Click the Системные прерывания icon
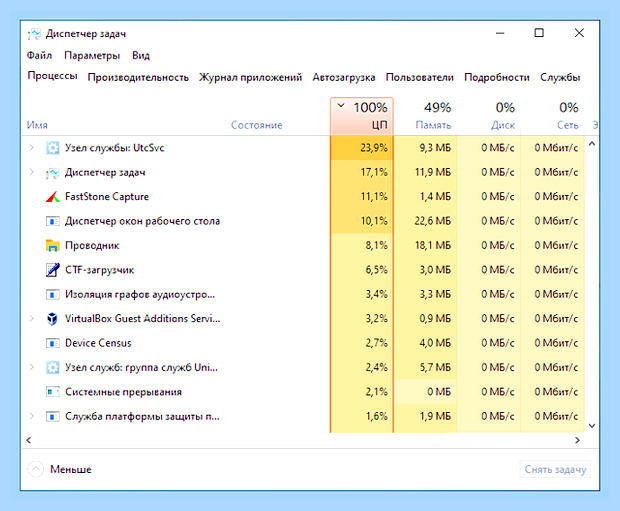This screenshot has height=511, width=620. [53, 392]
